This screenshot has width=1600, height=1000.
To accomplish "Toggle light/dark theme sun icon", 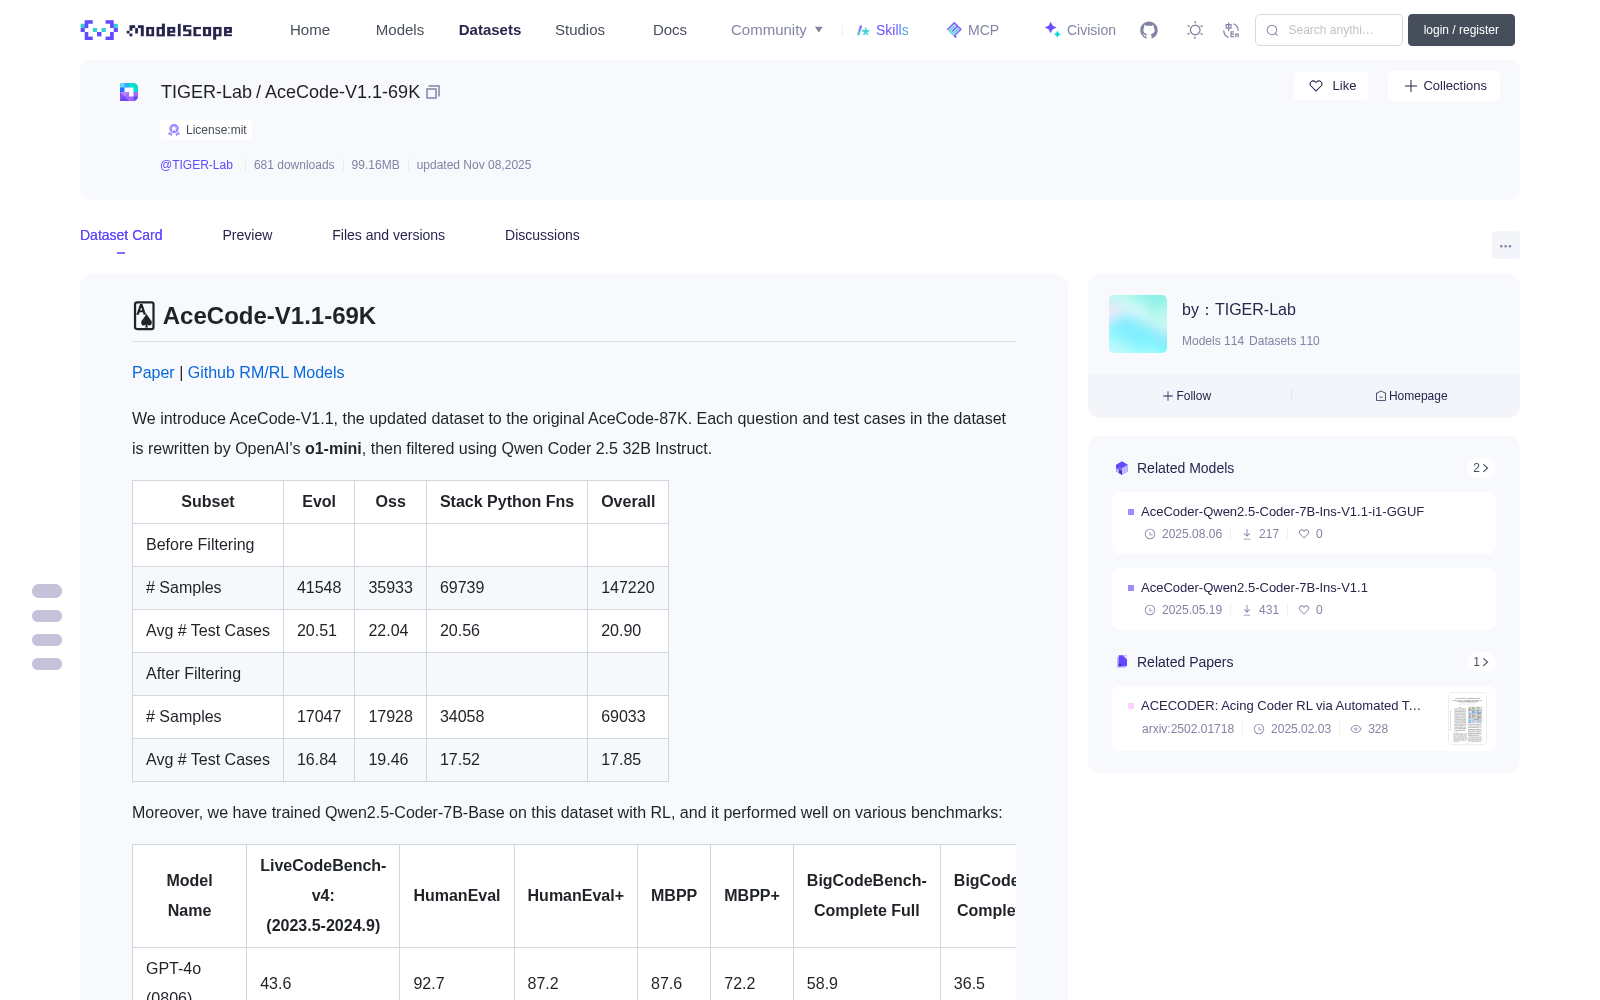I will click(1195, 30).
